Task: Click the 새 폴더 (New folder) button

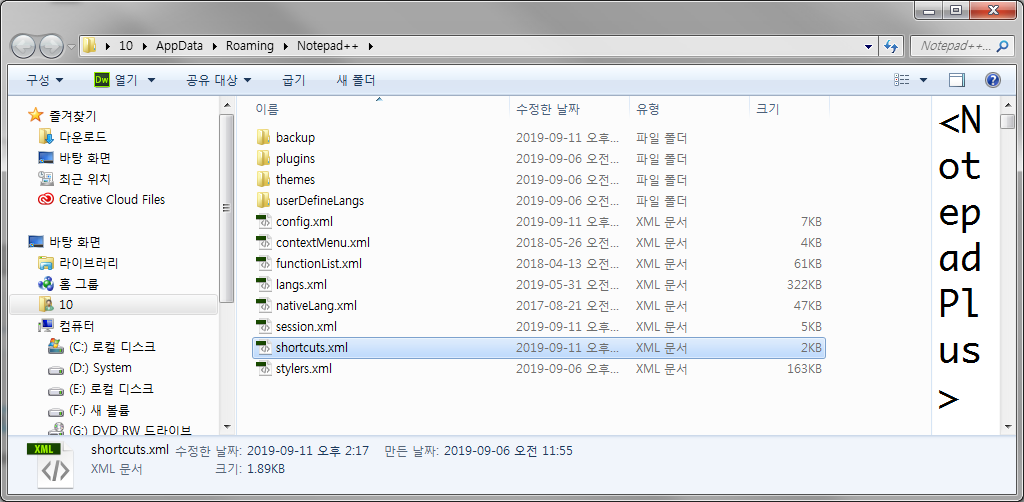Action: coord(356,80)
